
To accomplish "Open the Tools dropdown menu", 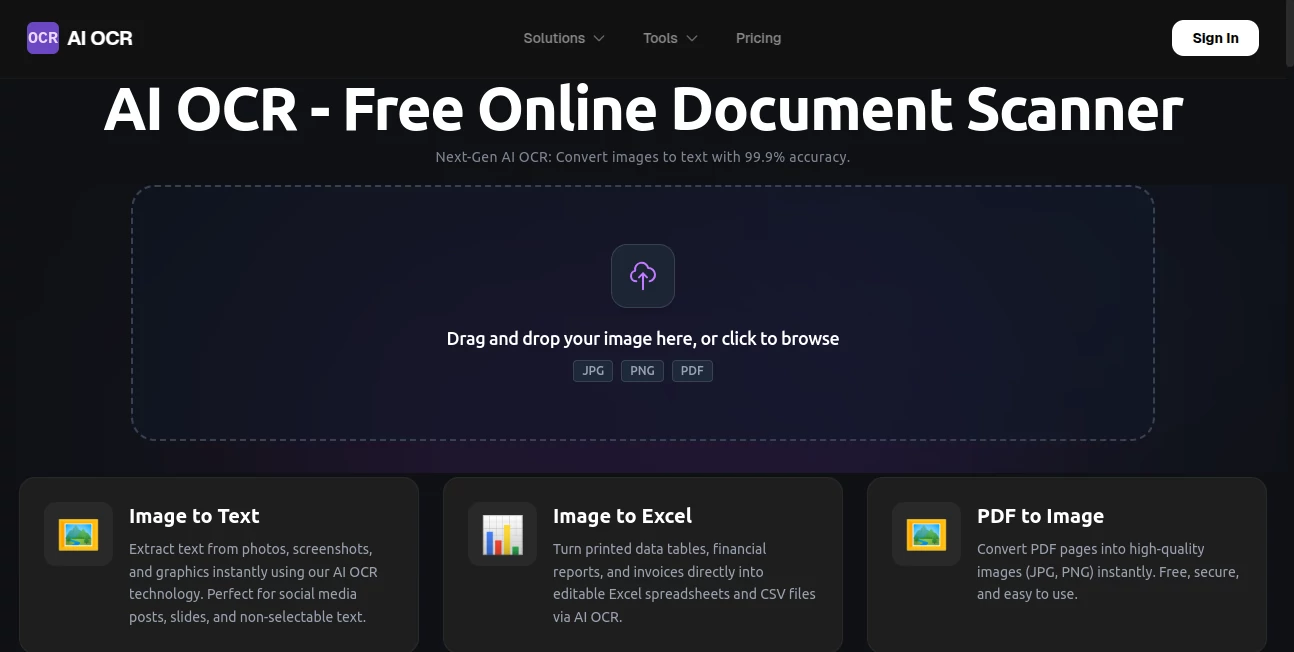I will click(x=669, y=38).
